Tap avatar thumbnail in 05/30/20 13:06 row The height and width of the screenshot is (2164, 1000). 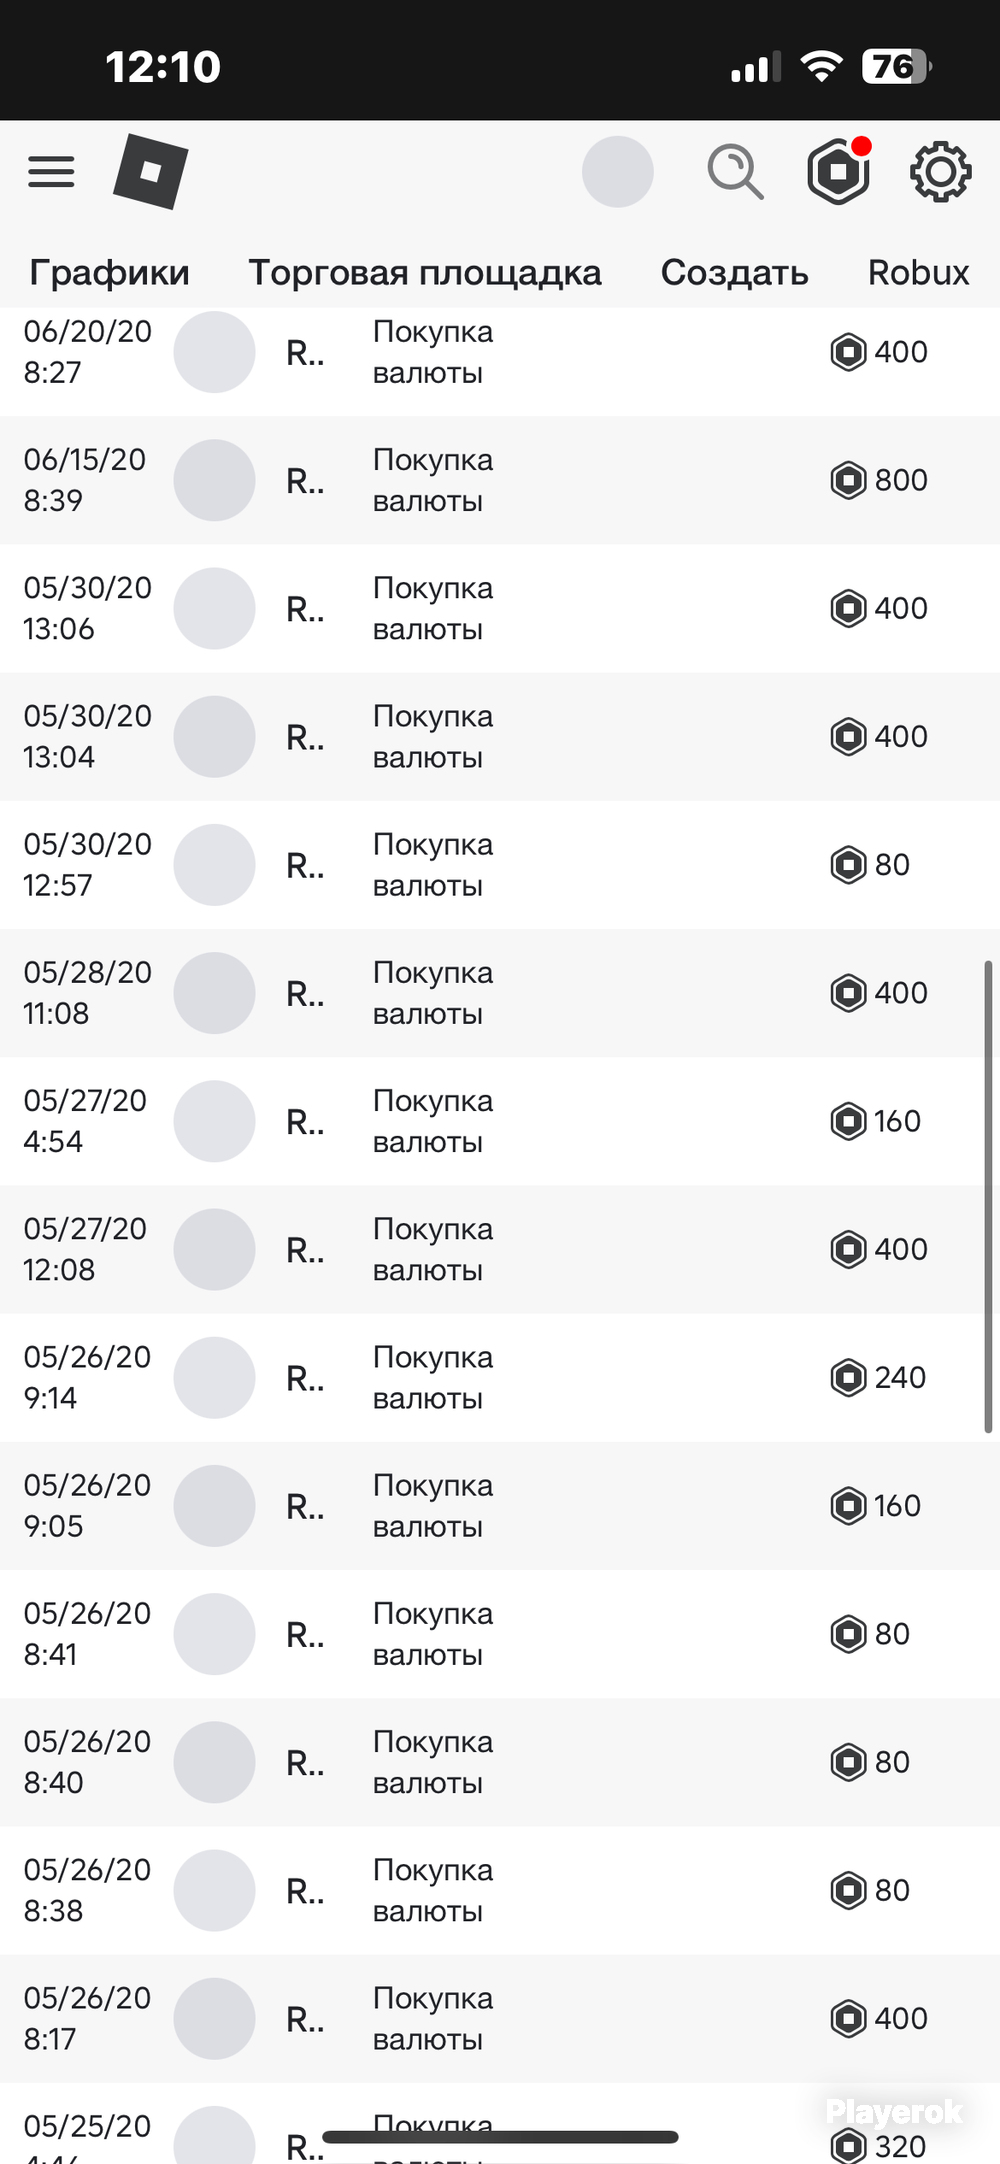coord(214,608)
